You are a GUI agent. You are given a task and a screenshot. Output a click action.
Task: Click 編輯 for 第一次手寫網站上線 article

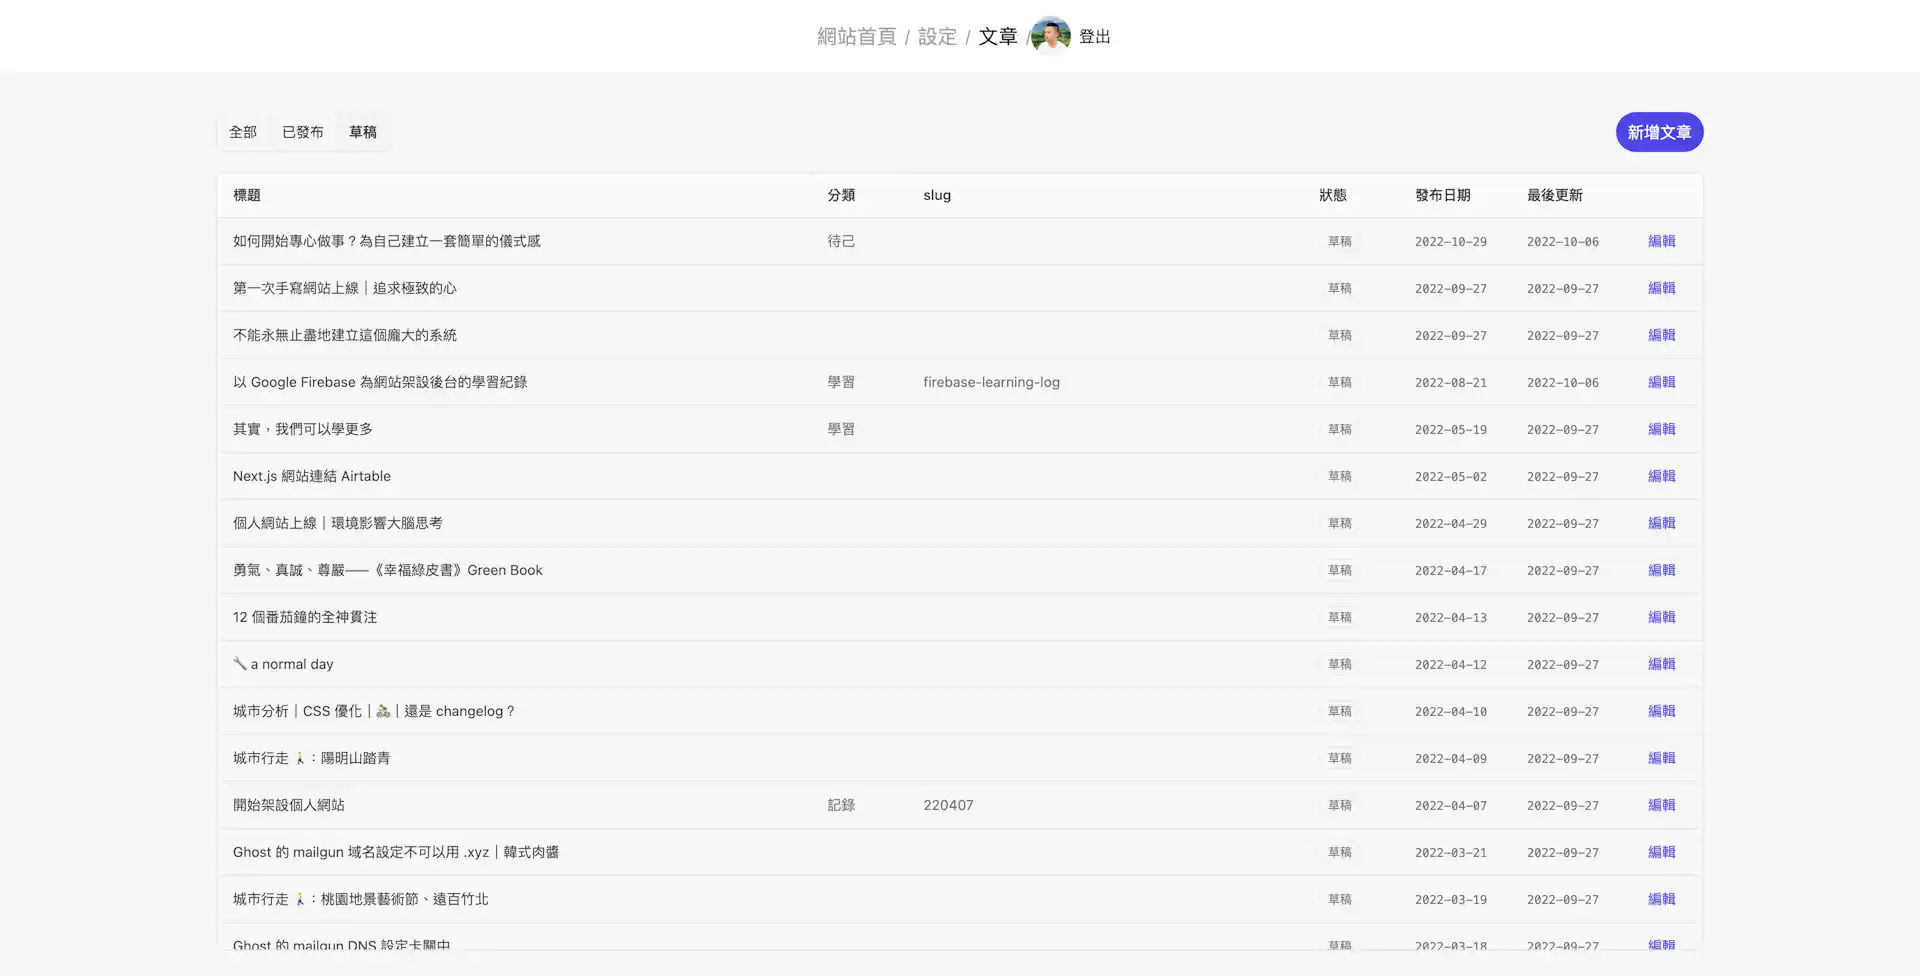[x=1661, y=288]
